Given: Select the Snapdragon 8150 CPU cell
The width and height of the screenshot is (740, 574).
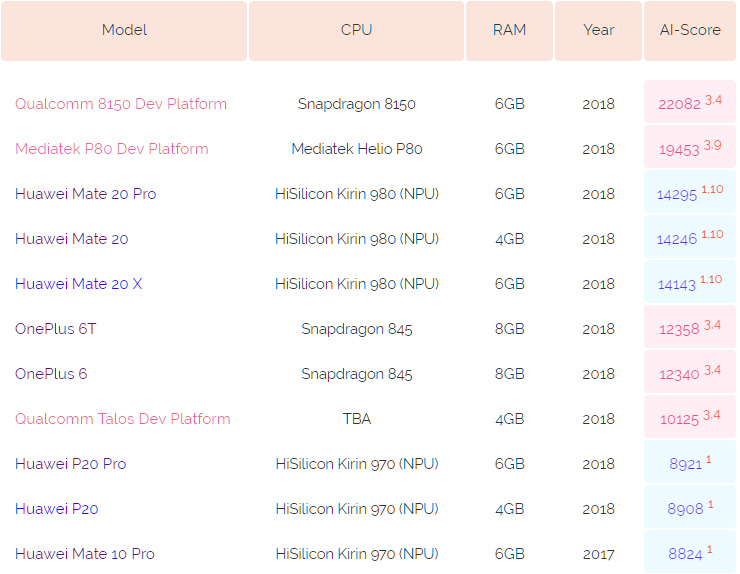Looking at the screenshot, I should (x=356, y=104).
